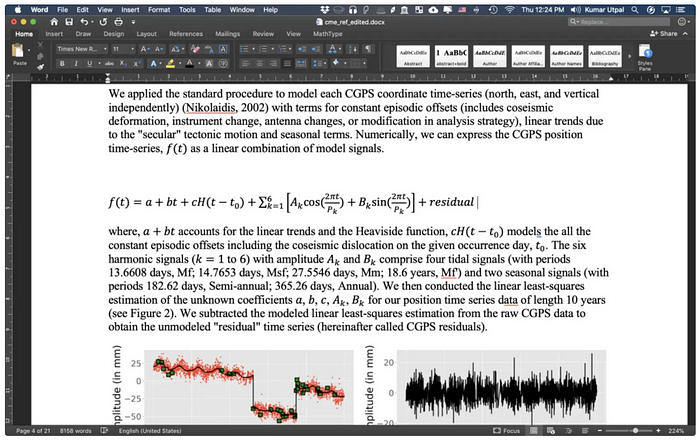Decrease font size with smaller A
The image size is (700, 441).
[159, 49]
